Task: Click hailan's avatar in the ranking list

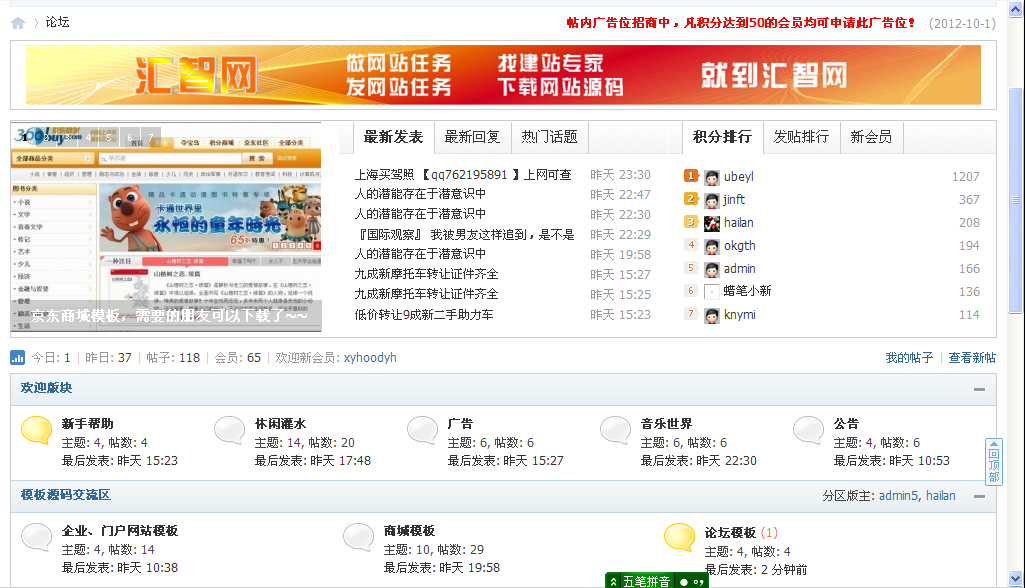Action: coord(712,223)
